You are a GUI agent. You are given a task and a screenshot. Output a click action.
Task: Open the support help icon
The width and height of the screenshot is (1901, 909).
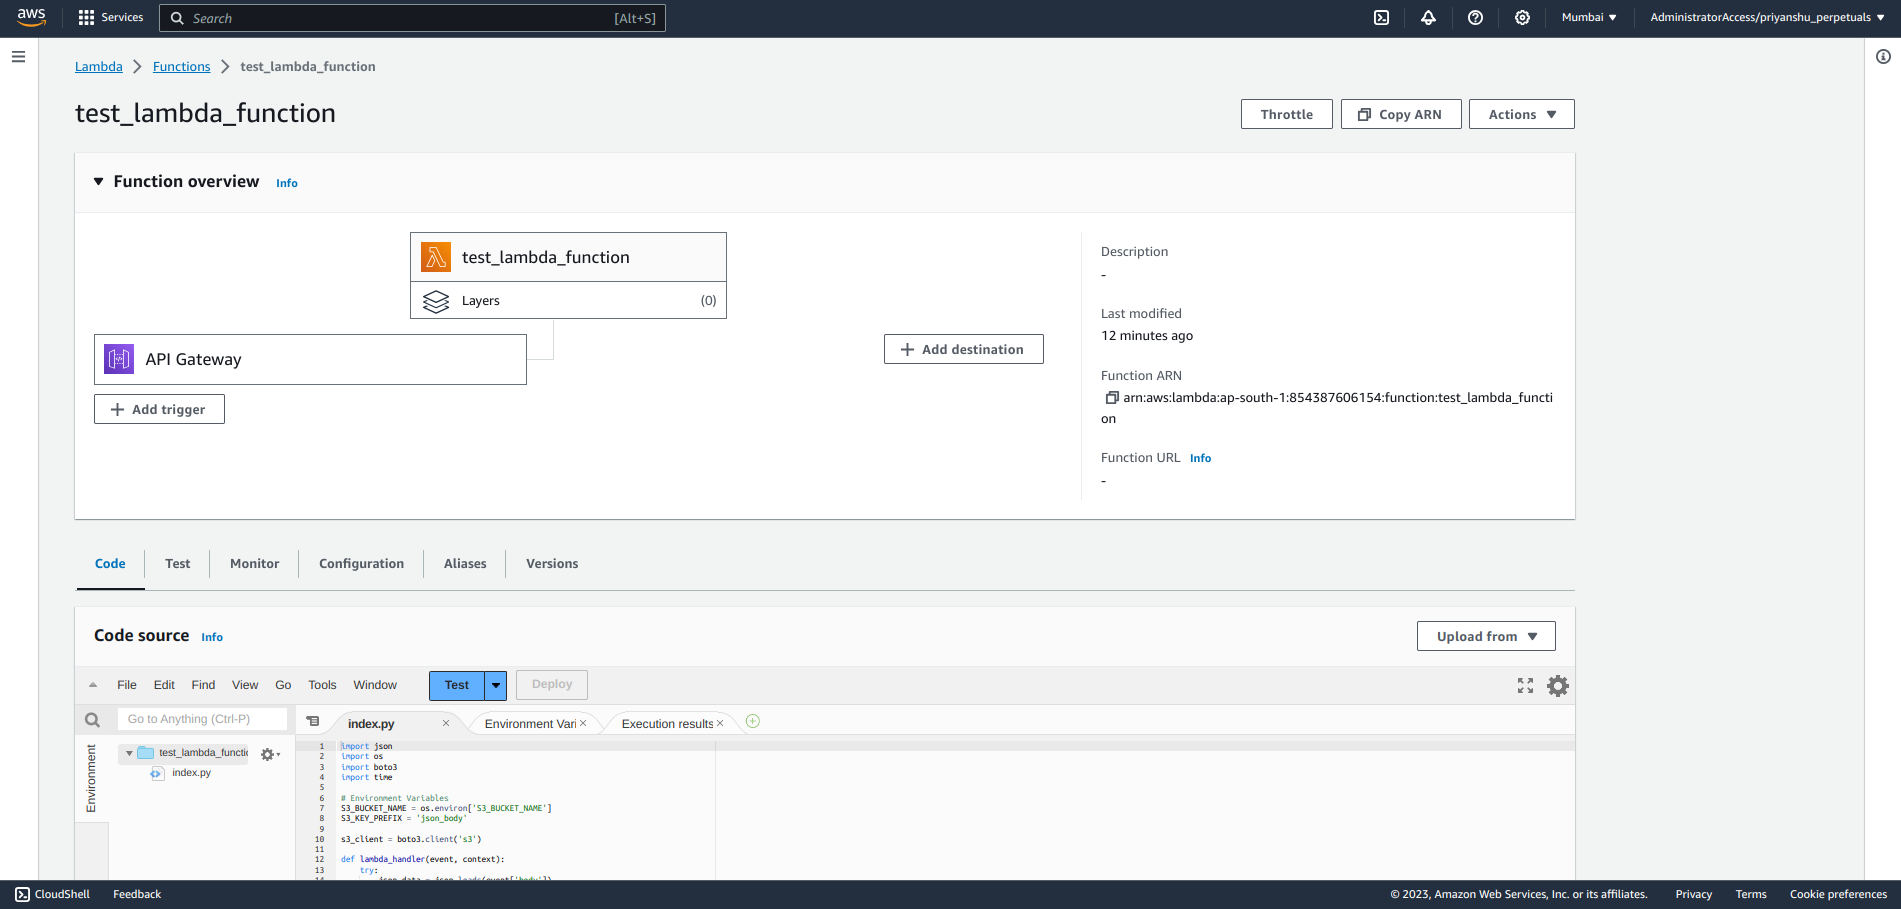point(1475,17)
